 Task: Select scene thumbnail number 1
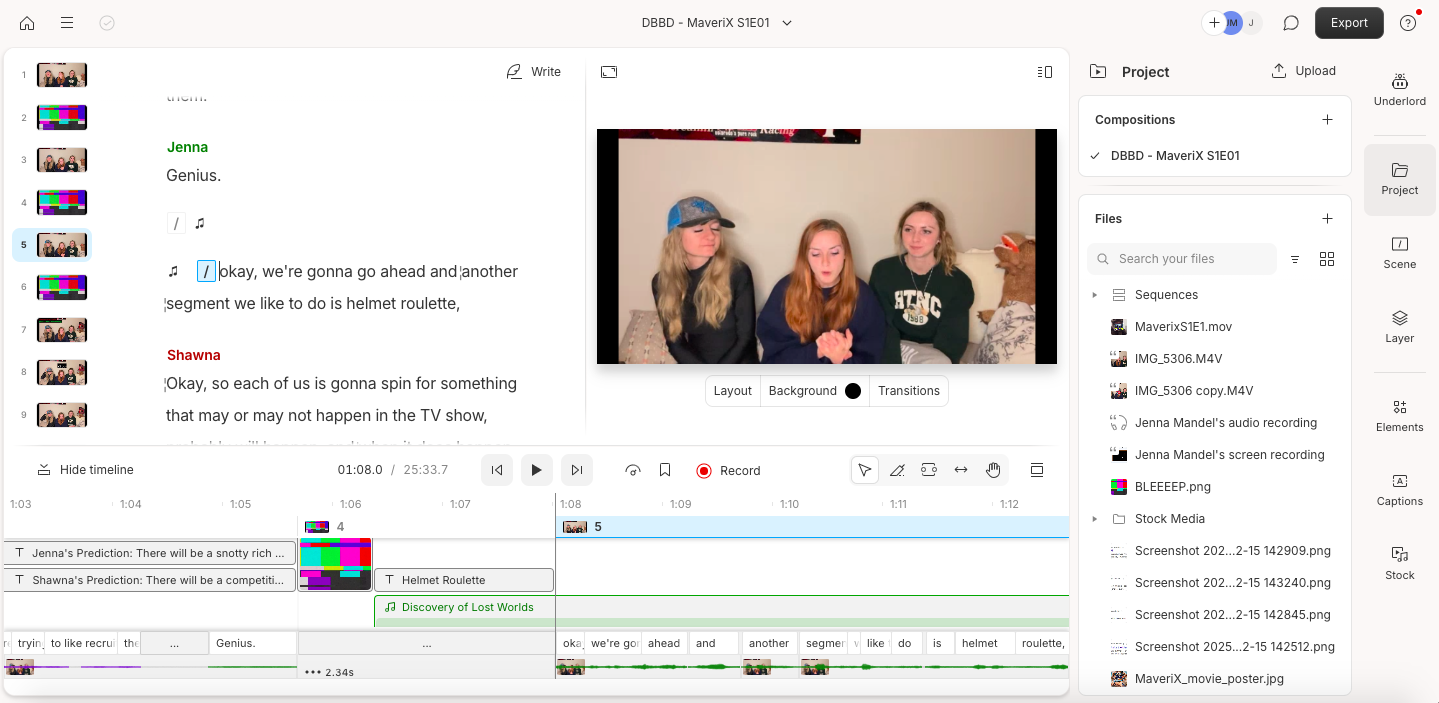(62, 75)
